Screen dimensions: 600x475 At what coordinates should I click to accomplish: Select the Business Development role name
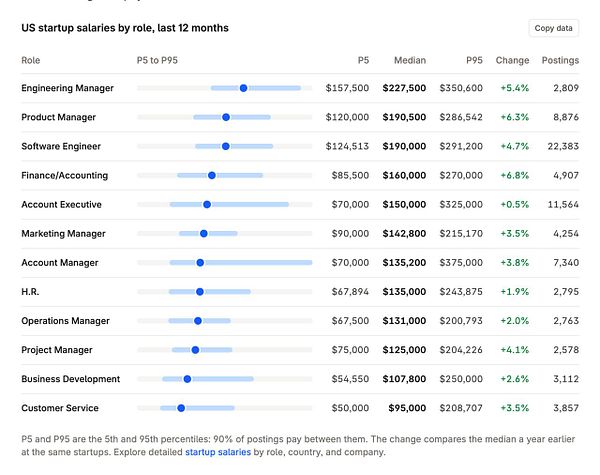pos(70,379)
